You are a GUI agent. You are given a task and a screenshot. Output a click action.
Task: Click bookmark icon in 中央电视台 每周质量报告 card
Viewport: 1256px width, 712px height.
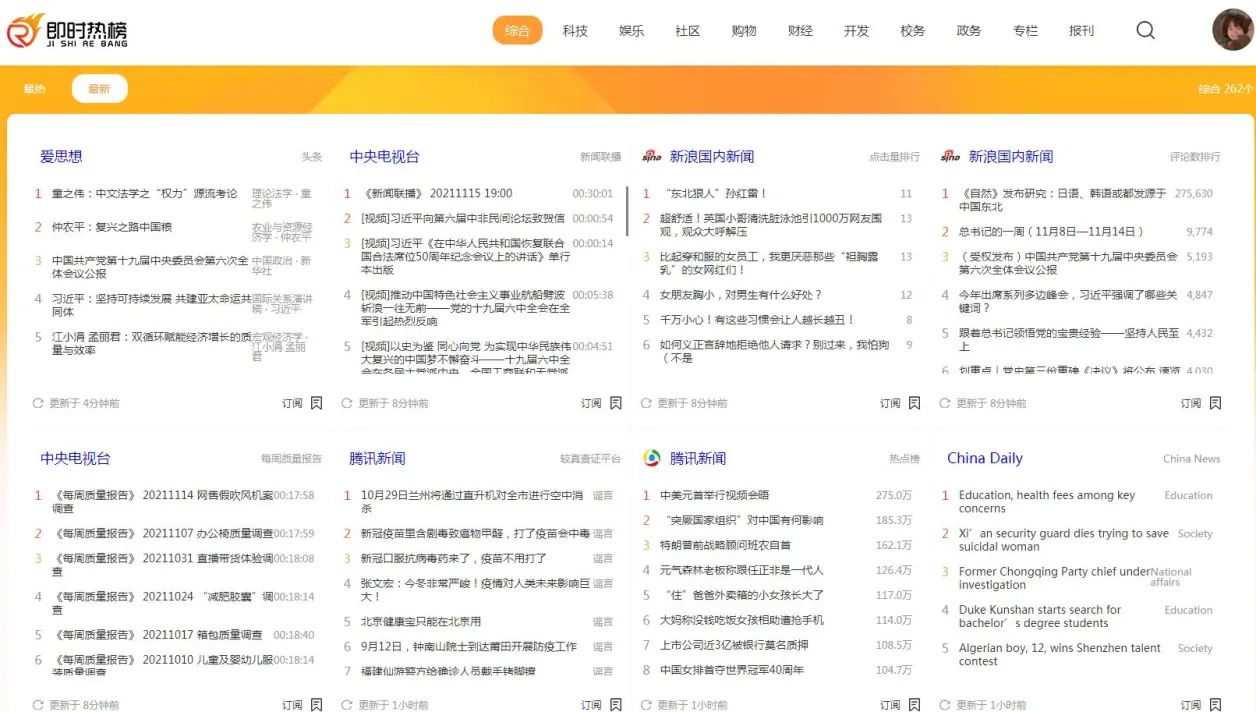click(x=316, y=705)
